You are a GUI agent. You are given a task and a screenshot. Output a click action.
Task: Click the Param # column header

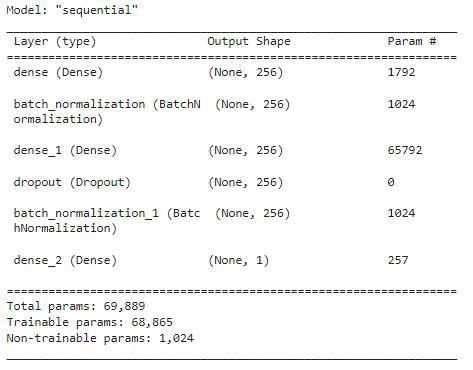pos(412,41)
